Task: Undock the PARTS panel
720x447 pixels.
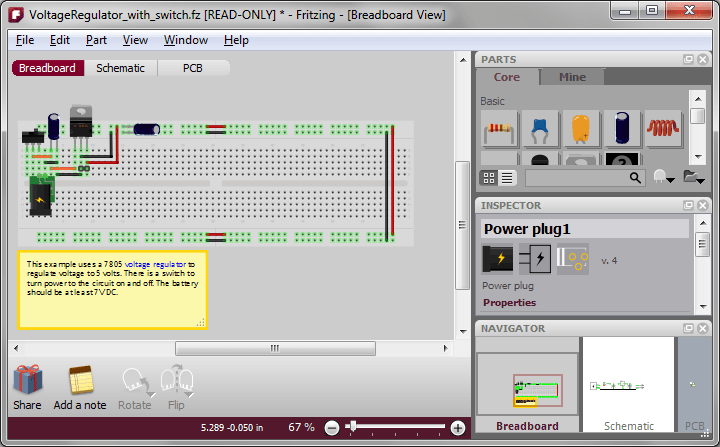Action: pos(688,59)
